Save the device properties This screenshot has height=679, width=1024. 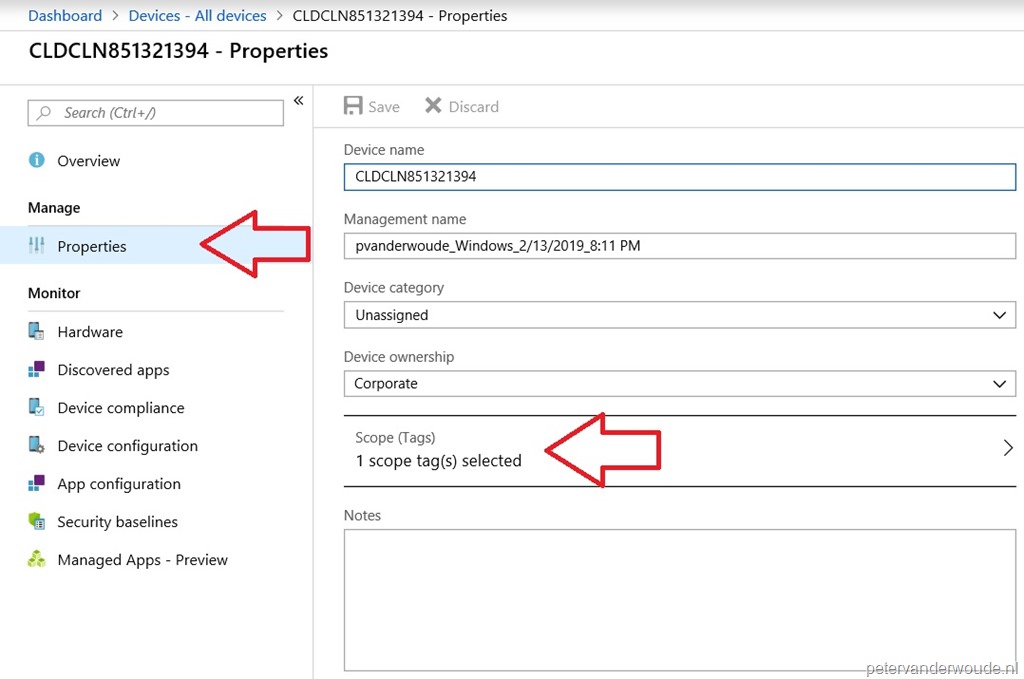point(371,105)
